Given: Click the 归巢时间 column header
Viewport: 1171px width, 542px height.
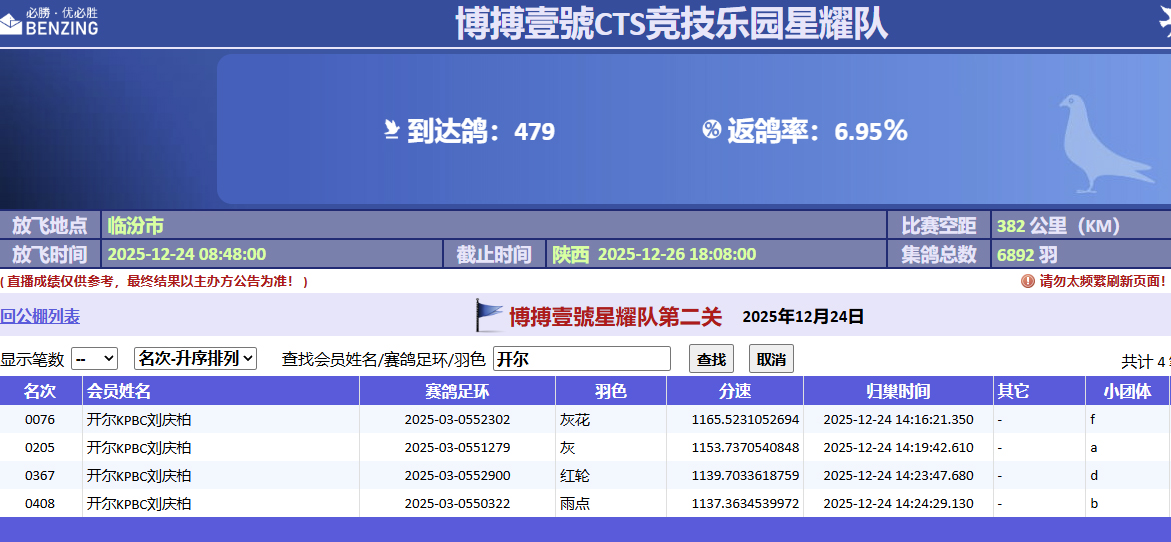Looking at the screenshot, I should [x=898, y=391].
